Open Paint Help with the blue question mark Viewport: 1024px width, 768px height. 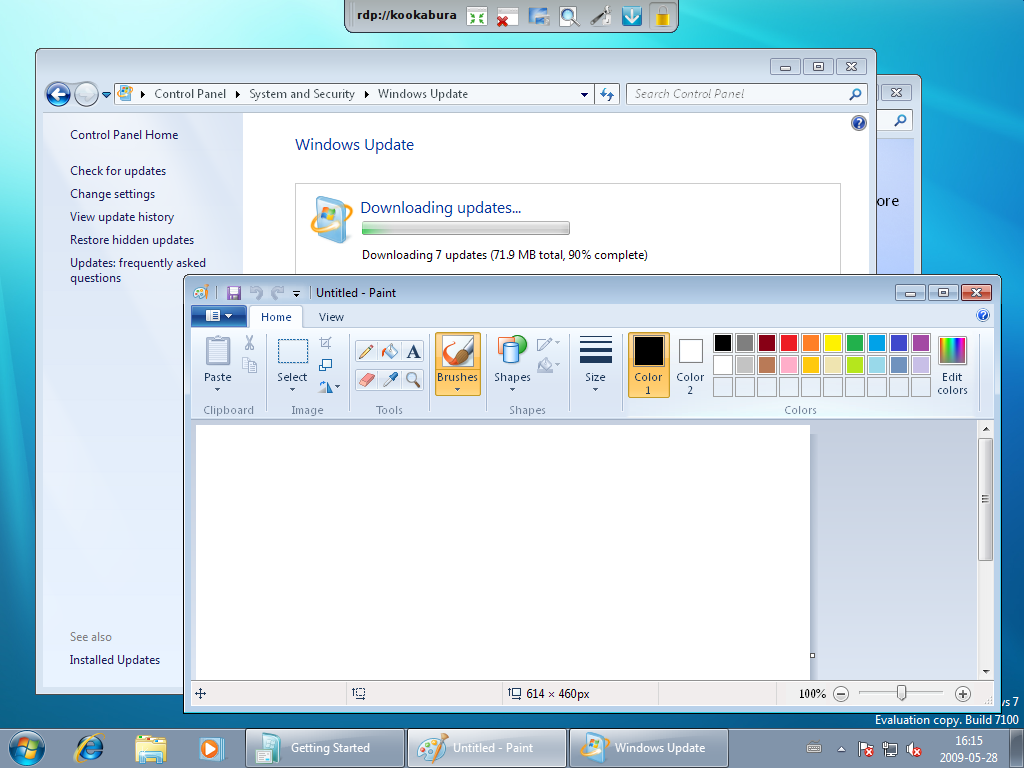pyautogui.click(x=983, y=316)
